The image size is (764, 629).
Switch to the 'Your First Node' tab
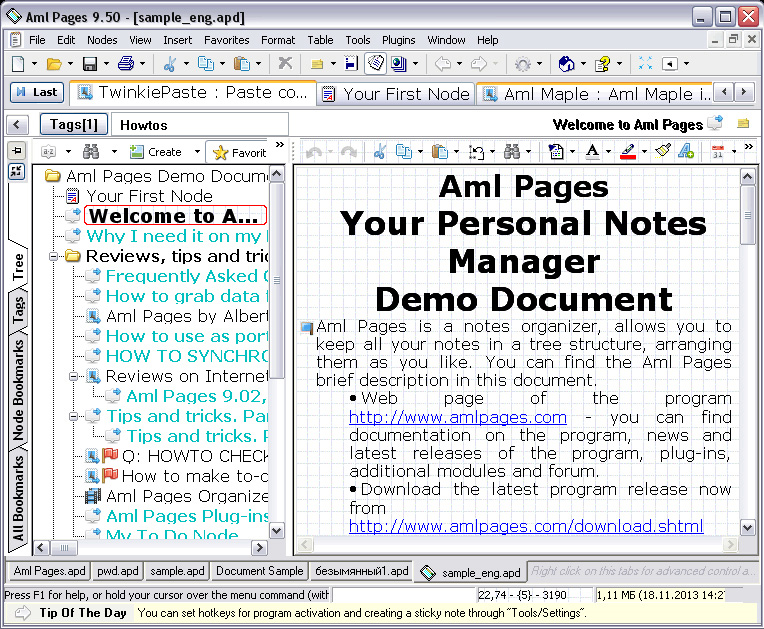395,93
